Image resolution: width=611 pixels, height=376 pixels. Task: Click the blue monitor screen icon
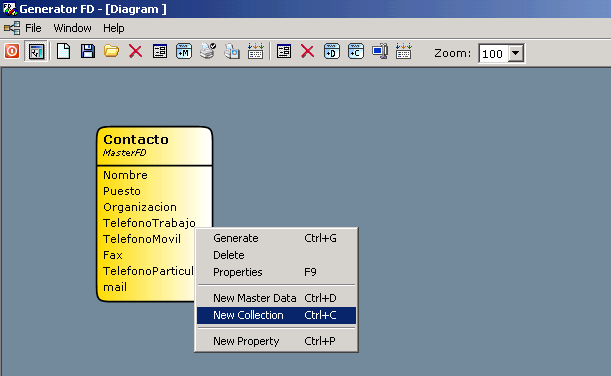click(380, 51)
